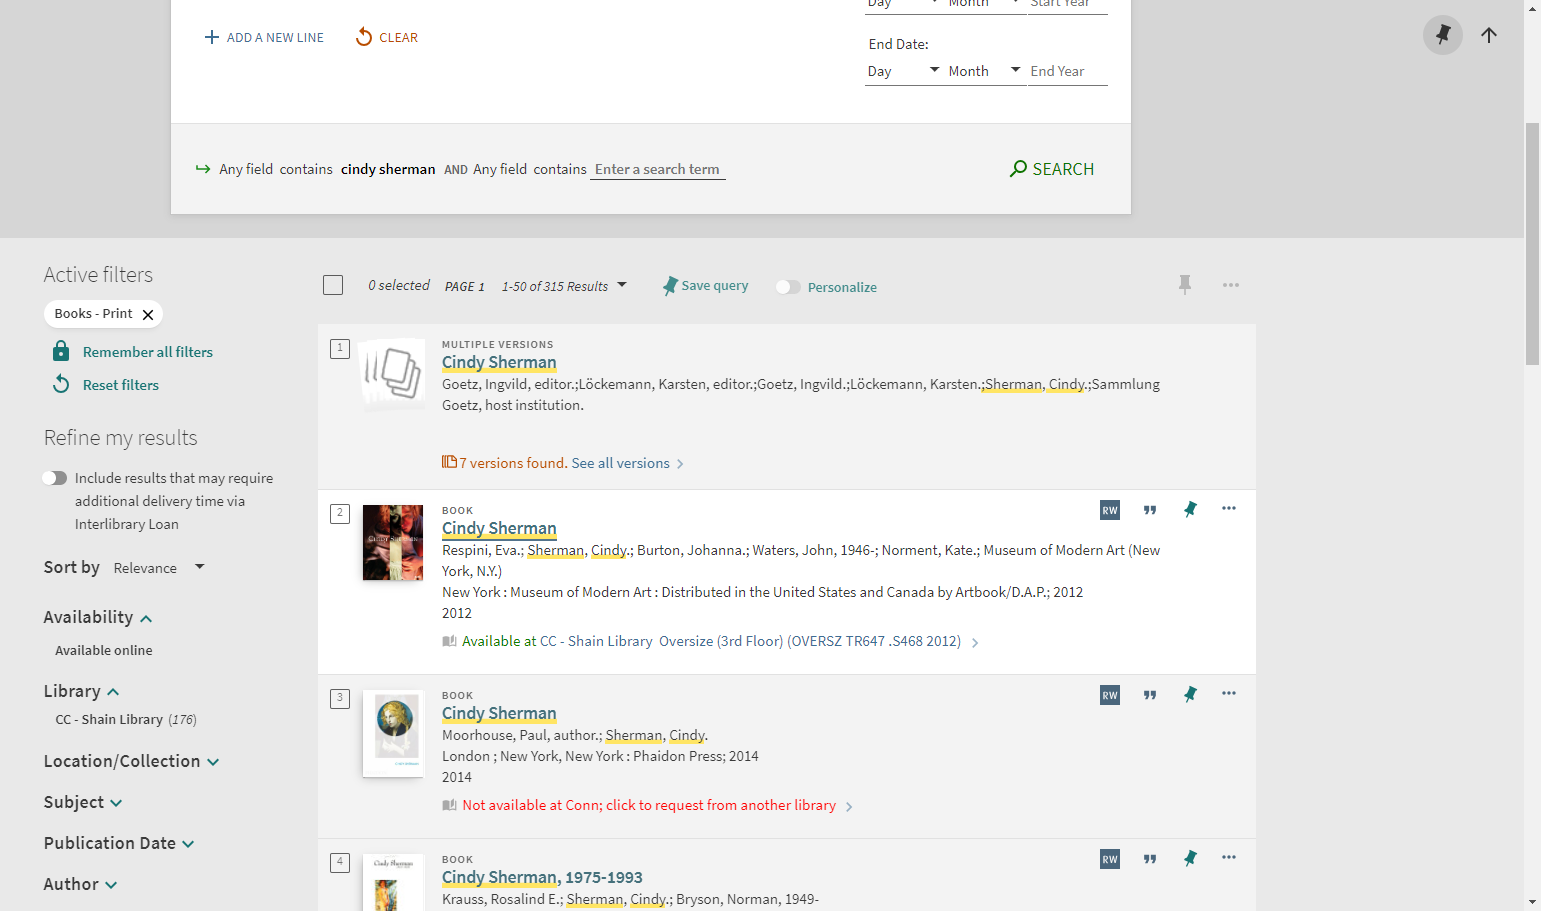Viewport: 1541px width, 911px height.
Task: Click Remember all filters link
Action: pos(148,352)
